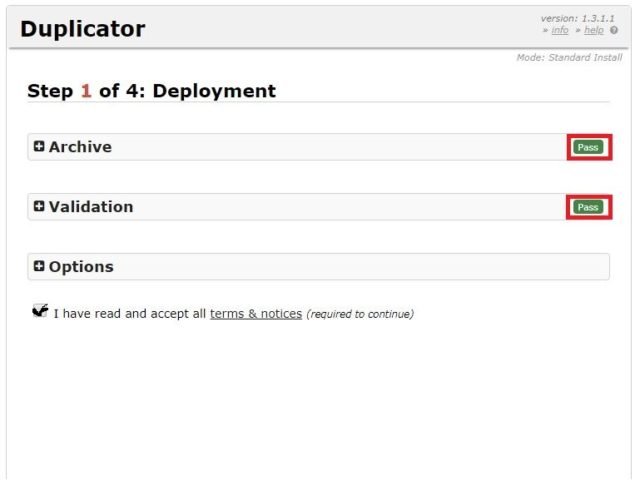Click the green Pass badge for Validation
The height and width of the screenshot is (480, 640).
(588, 207)
